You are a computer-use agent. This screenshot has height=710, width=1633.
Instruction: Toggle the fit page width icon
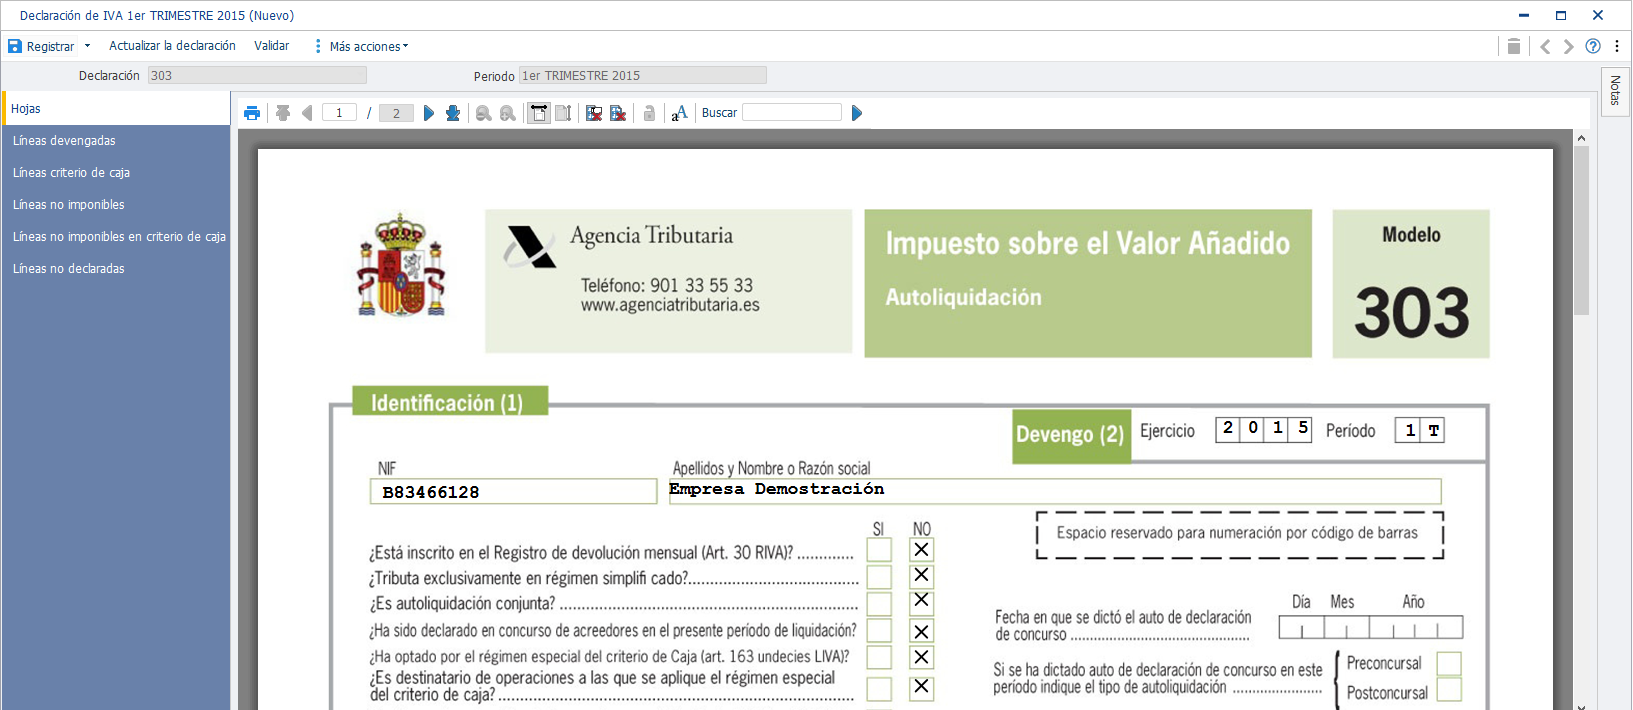click(x=539, y=113)
